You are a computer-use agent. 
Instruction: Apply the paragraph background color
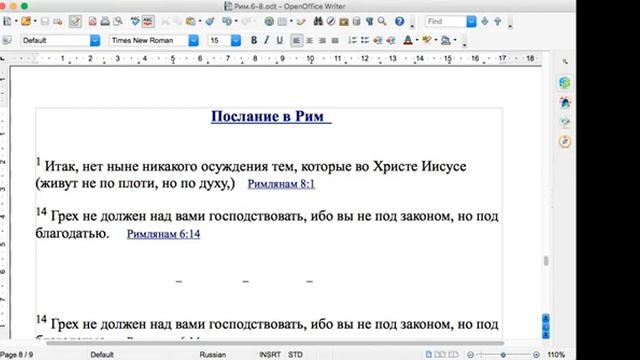click(446, 40)
